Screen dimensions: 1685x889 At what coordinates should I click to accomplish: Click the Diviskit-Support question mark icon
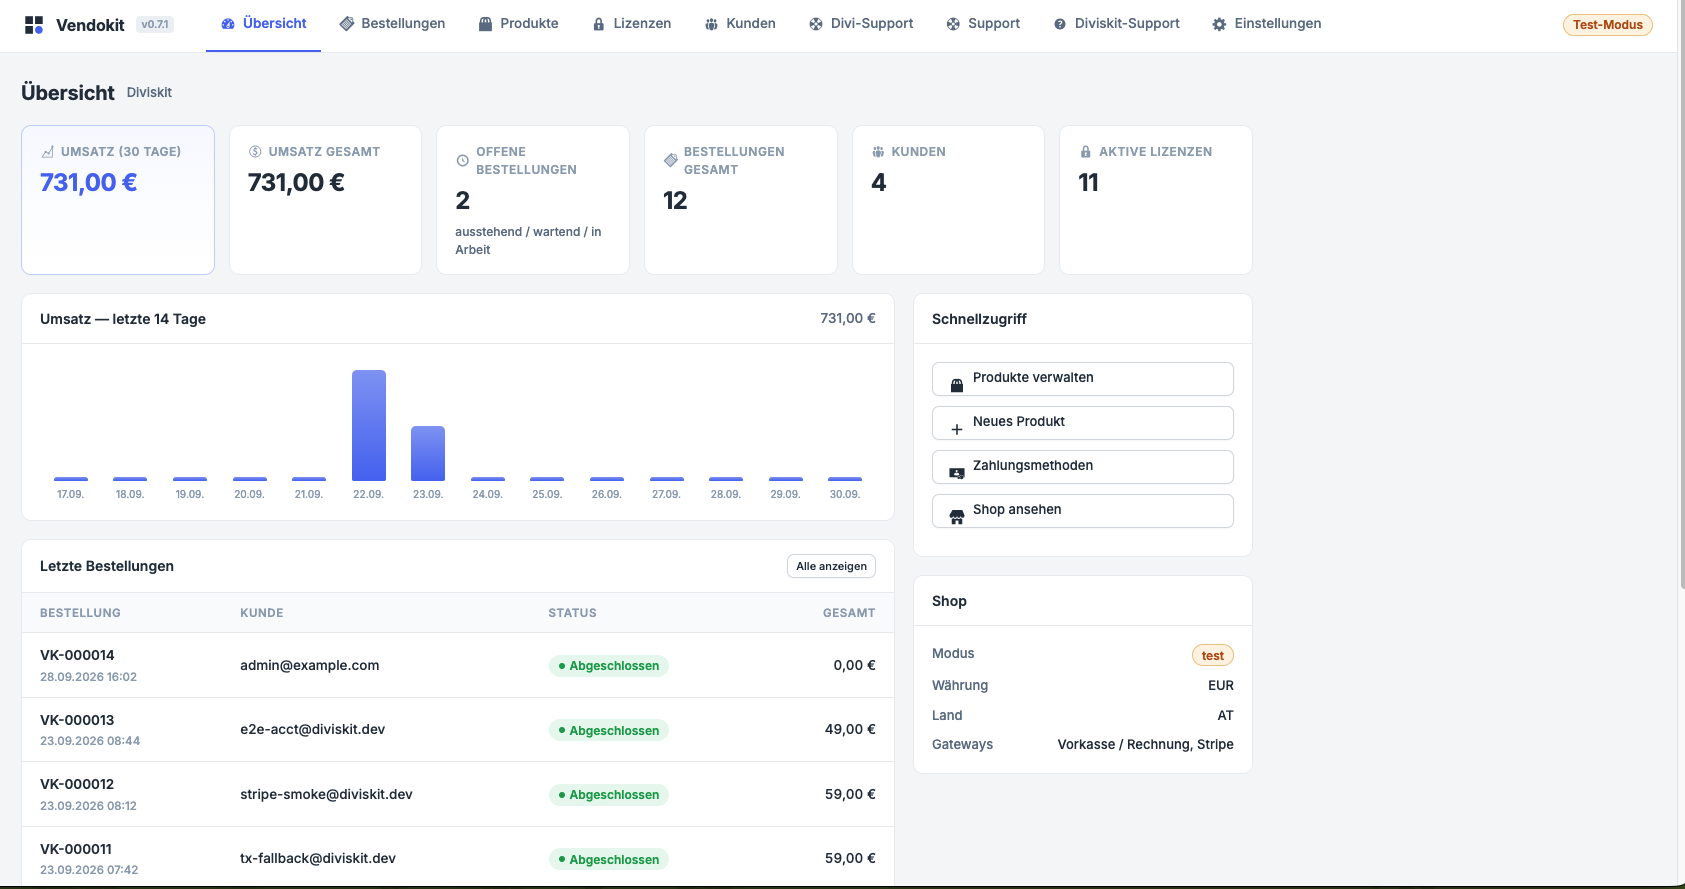coord(1060,24)
